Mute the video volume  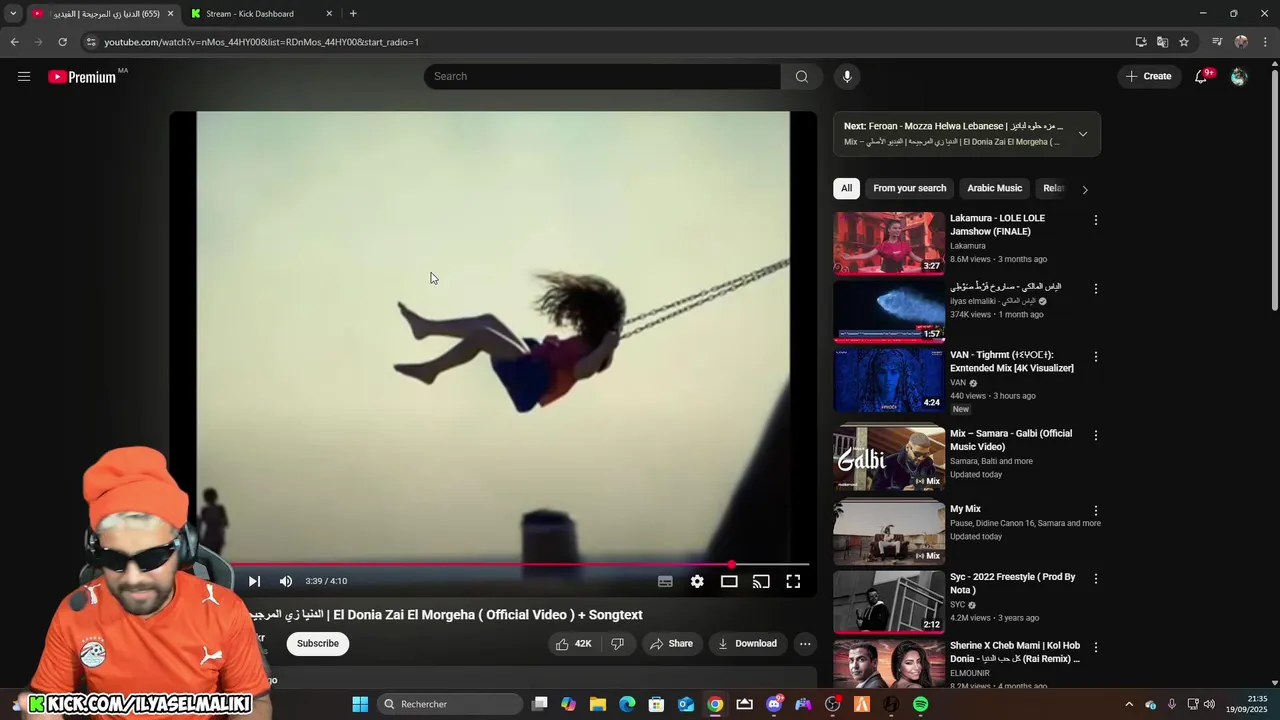[x=286, y=581]
